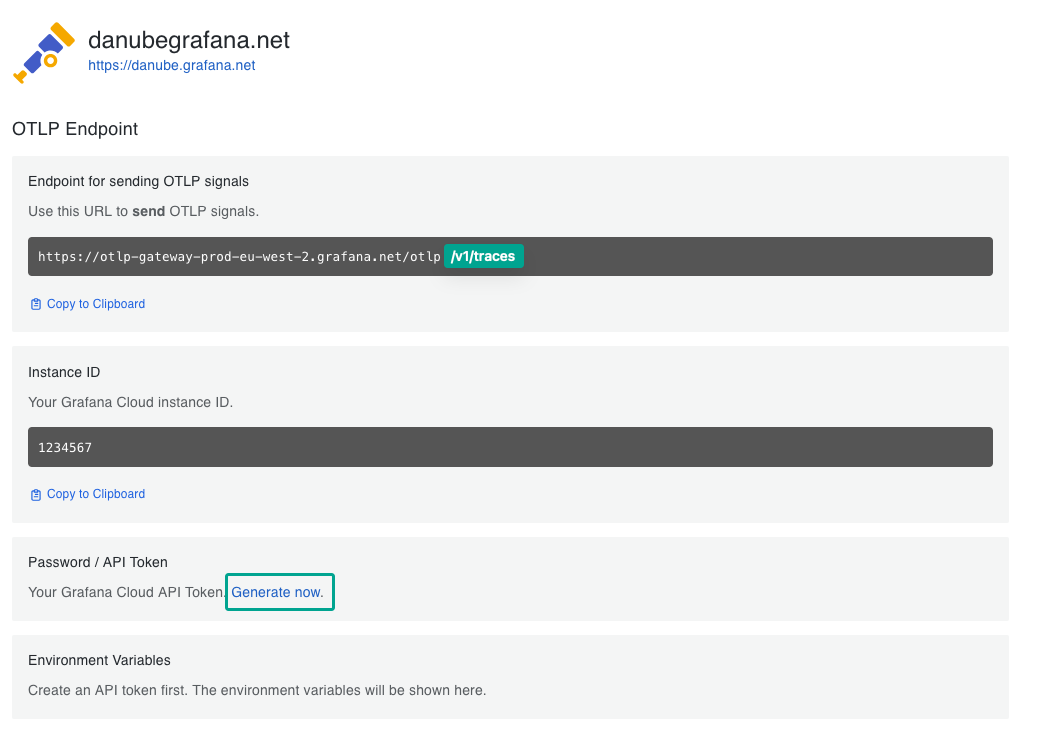Click the Grafana instance logo

[x=43, y=48]
